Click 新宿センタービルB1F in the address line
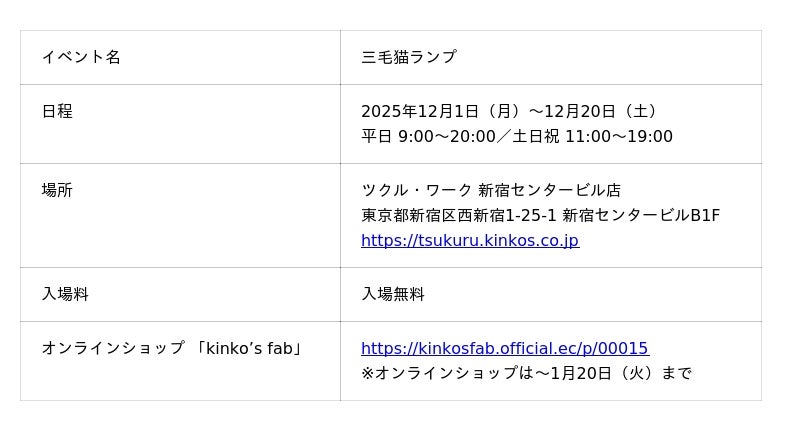Image resolution: width=800 pixels, height=431 pixels. click(641, 215)
